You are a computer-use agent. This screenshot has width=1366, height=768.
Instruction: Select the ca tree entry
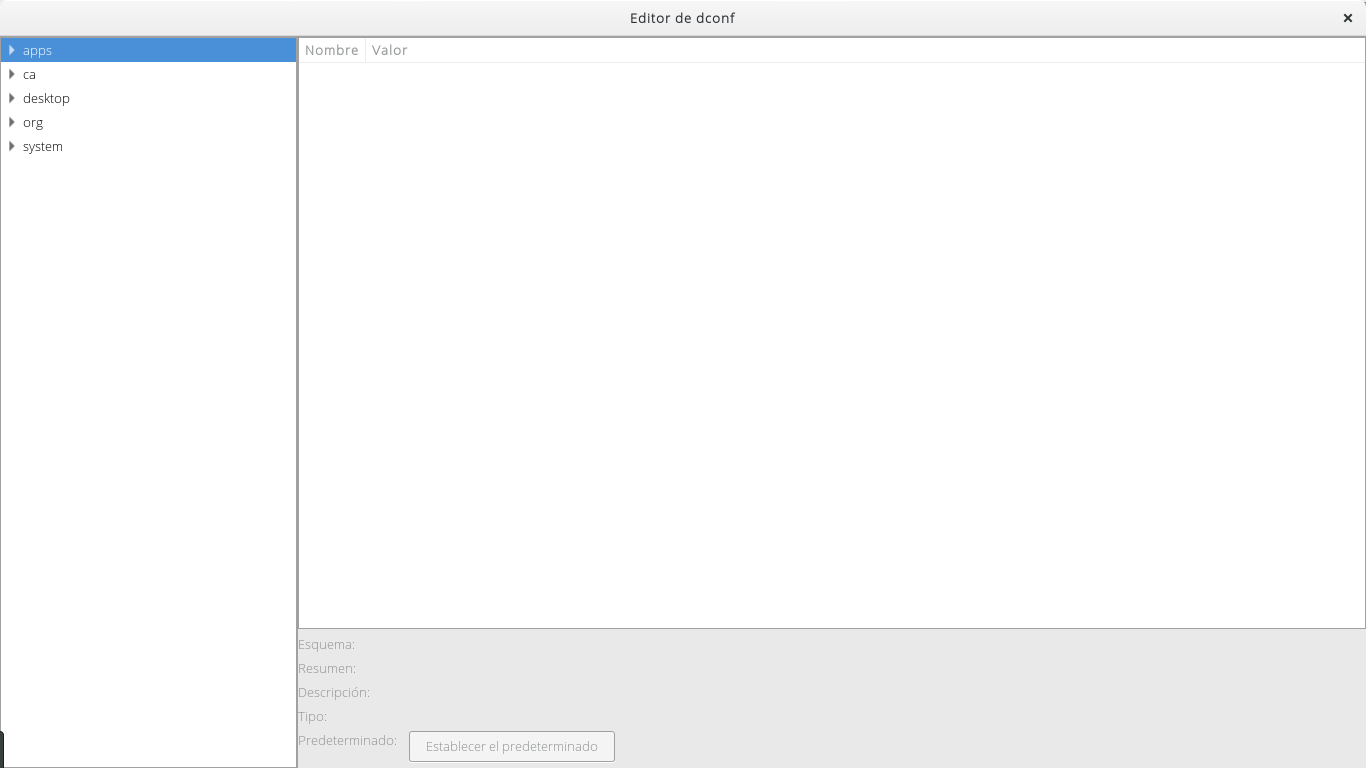(29, 74)
